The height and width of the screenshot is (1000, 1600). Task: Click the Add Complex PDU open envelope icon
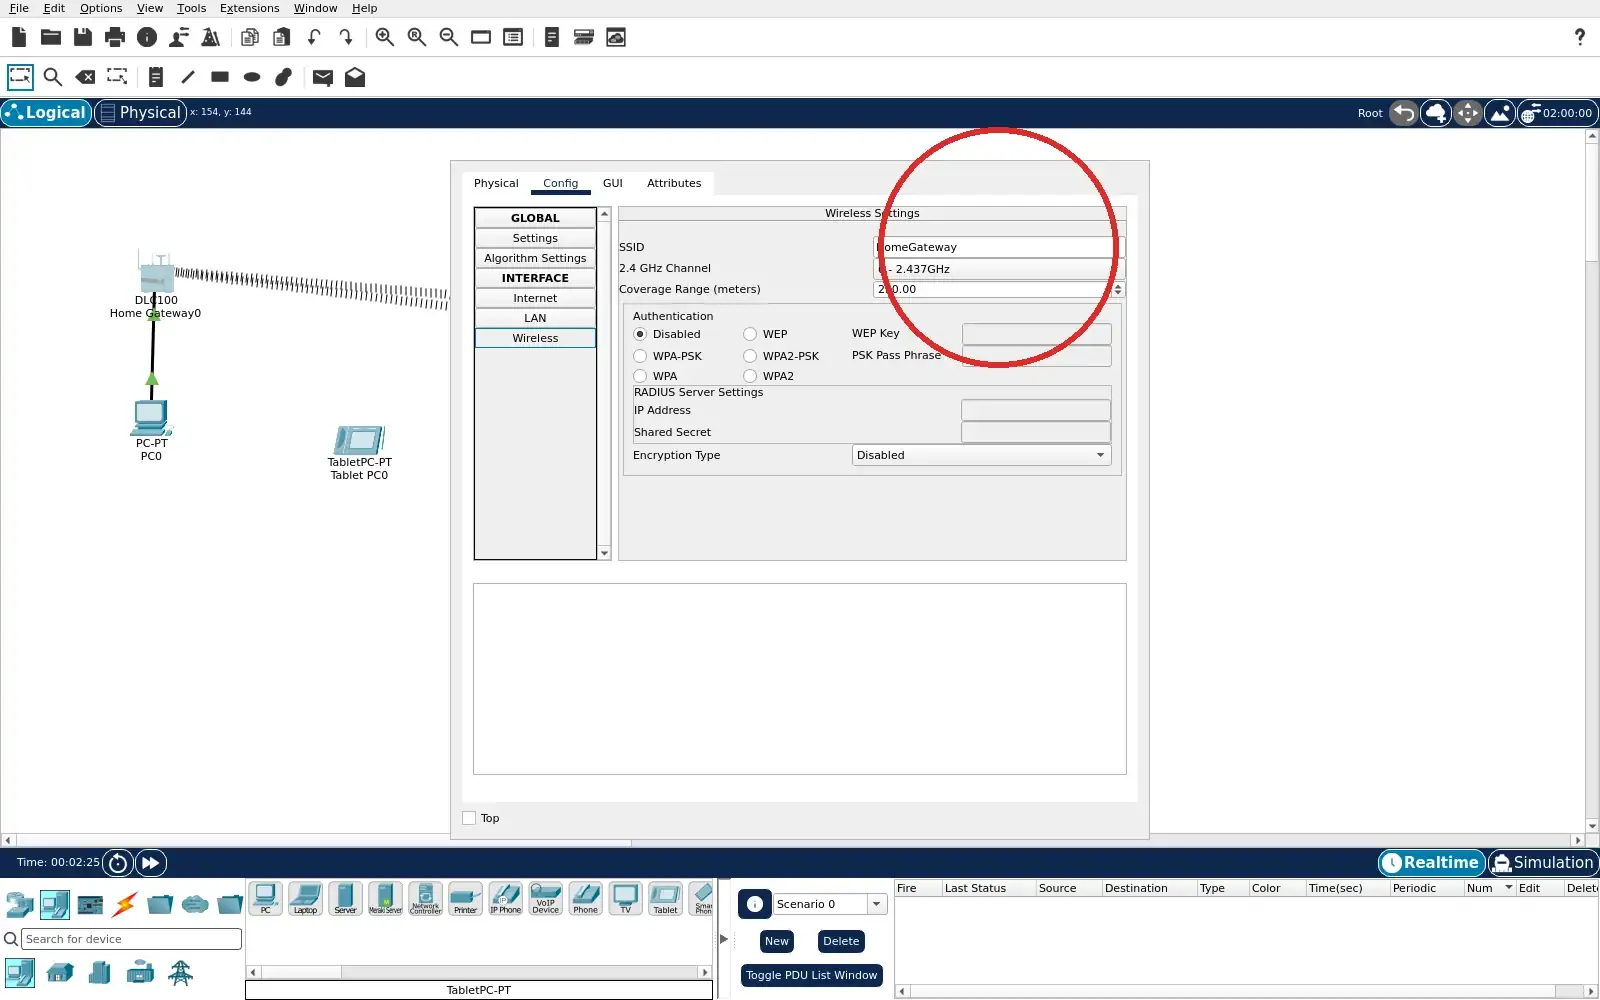(355, 77)
